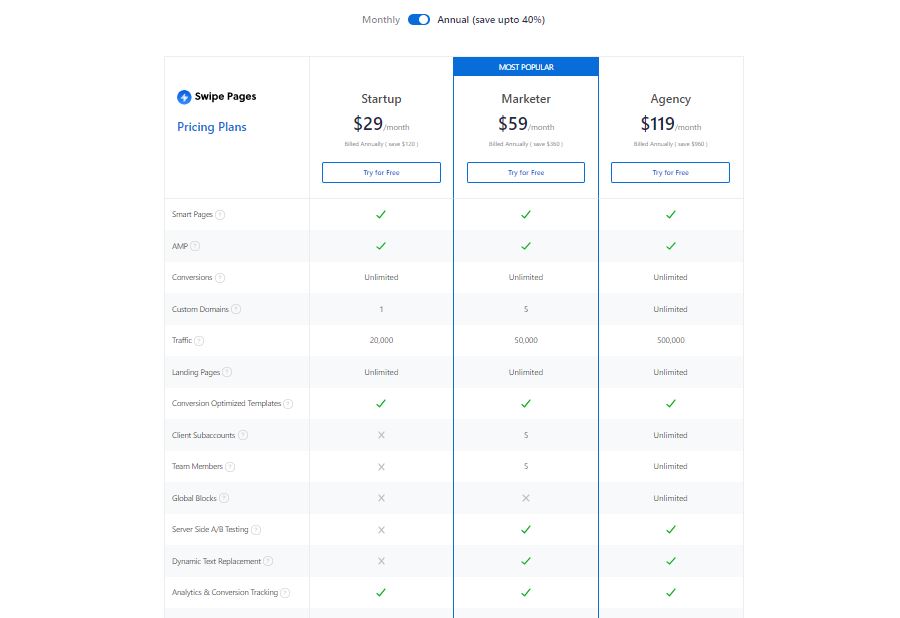The image size is (900, 618).
Task: Click the Marketer Landing Pages Unlimited value
Action: pyautogui.click(x=526, y=372)
